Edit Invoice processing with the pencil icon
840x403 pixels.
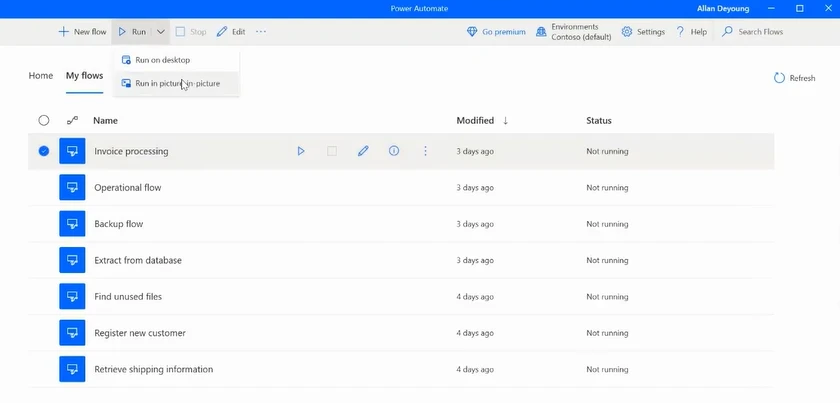point(363,151)
